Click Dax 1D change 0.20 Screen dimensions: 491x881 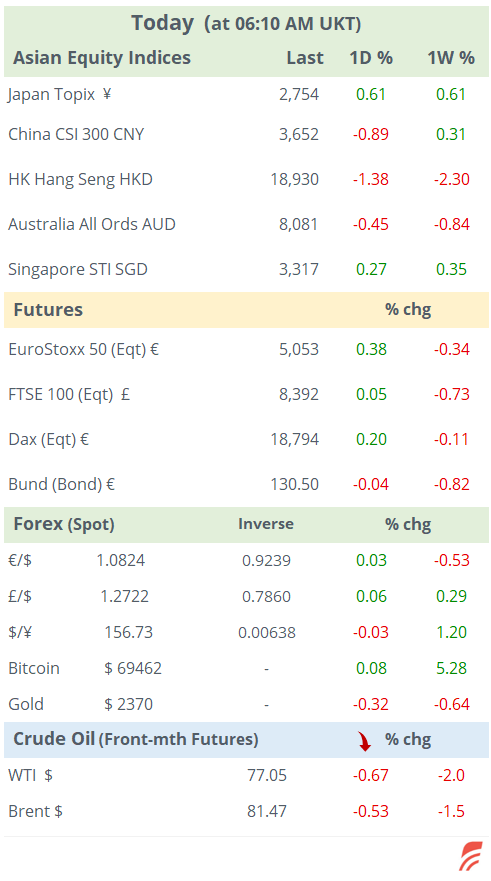pos(371,439)
